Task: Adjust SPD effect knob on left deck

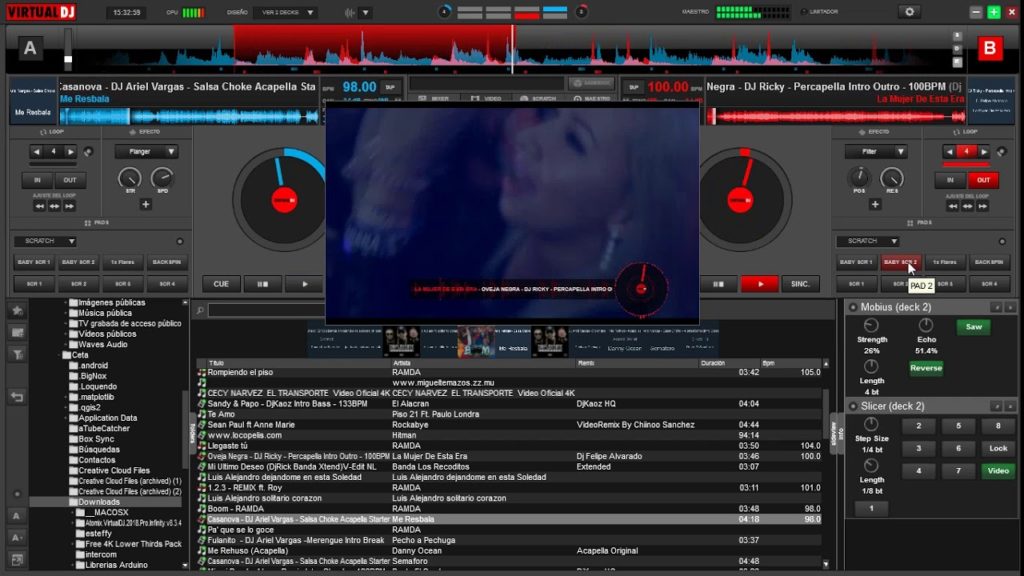Action: (x=162, y=178)
